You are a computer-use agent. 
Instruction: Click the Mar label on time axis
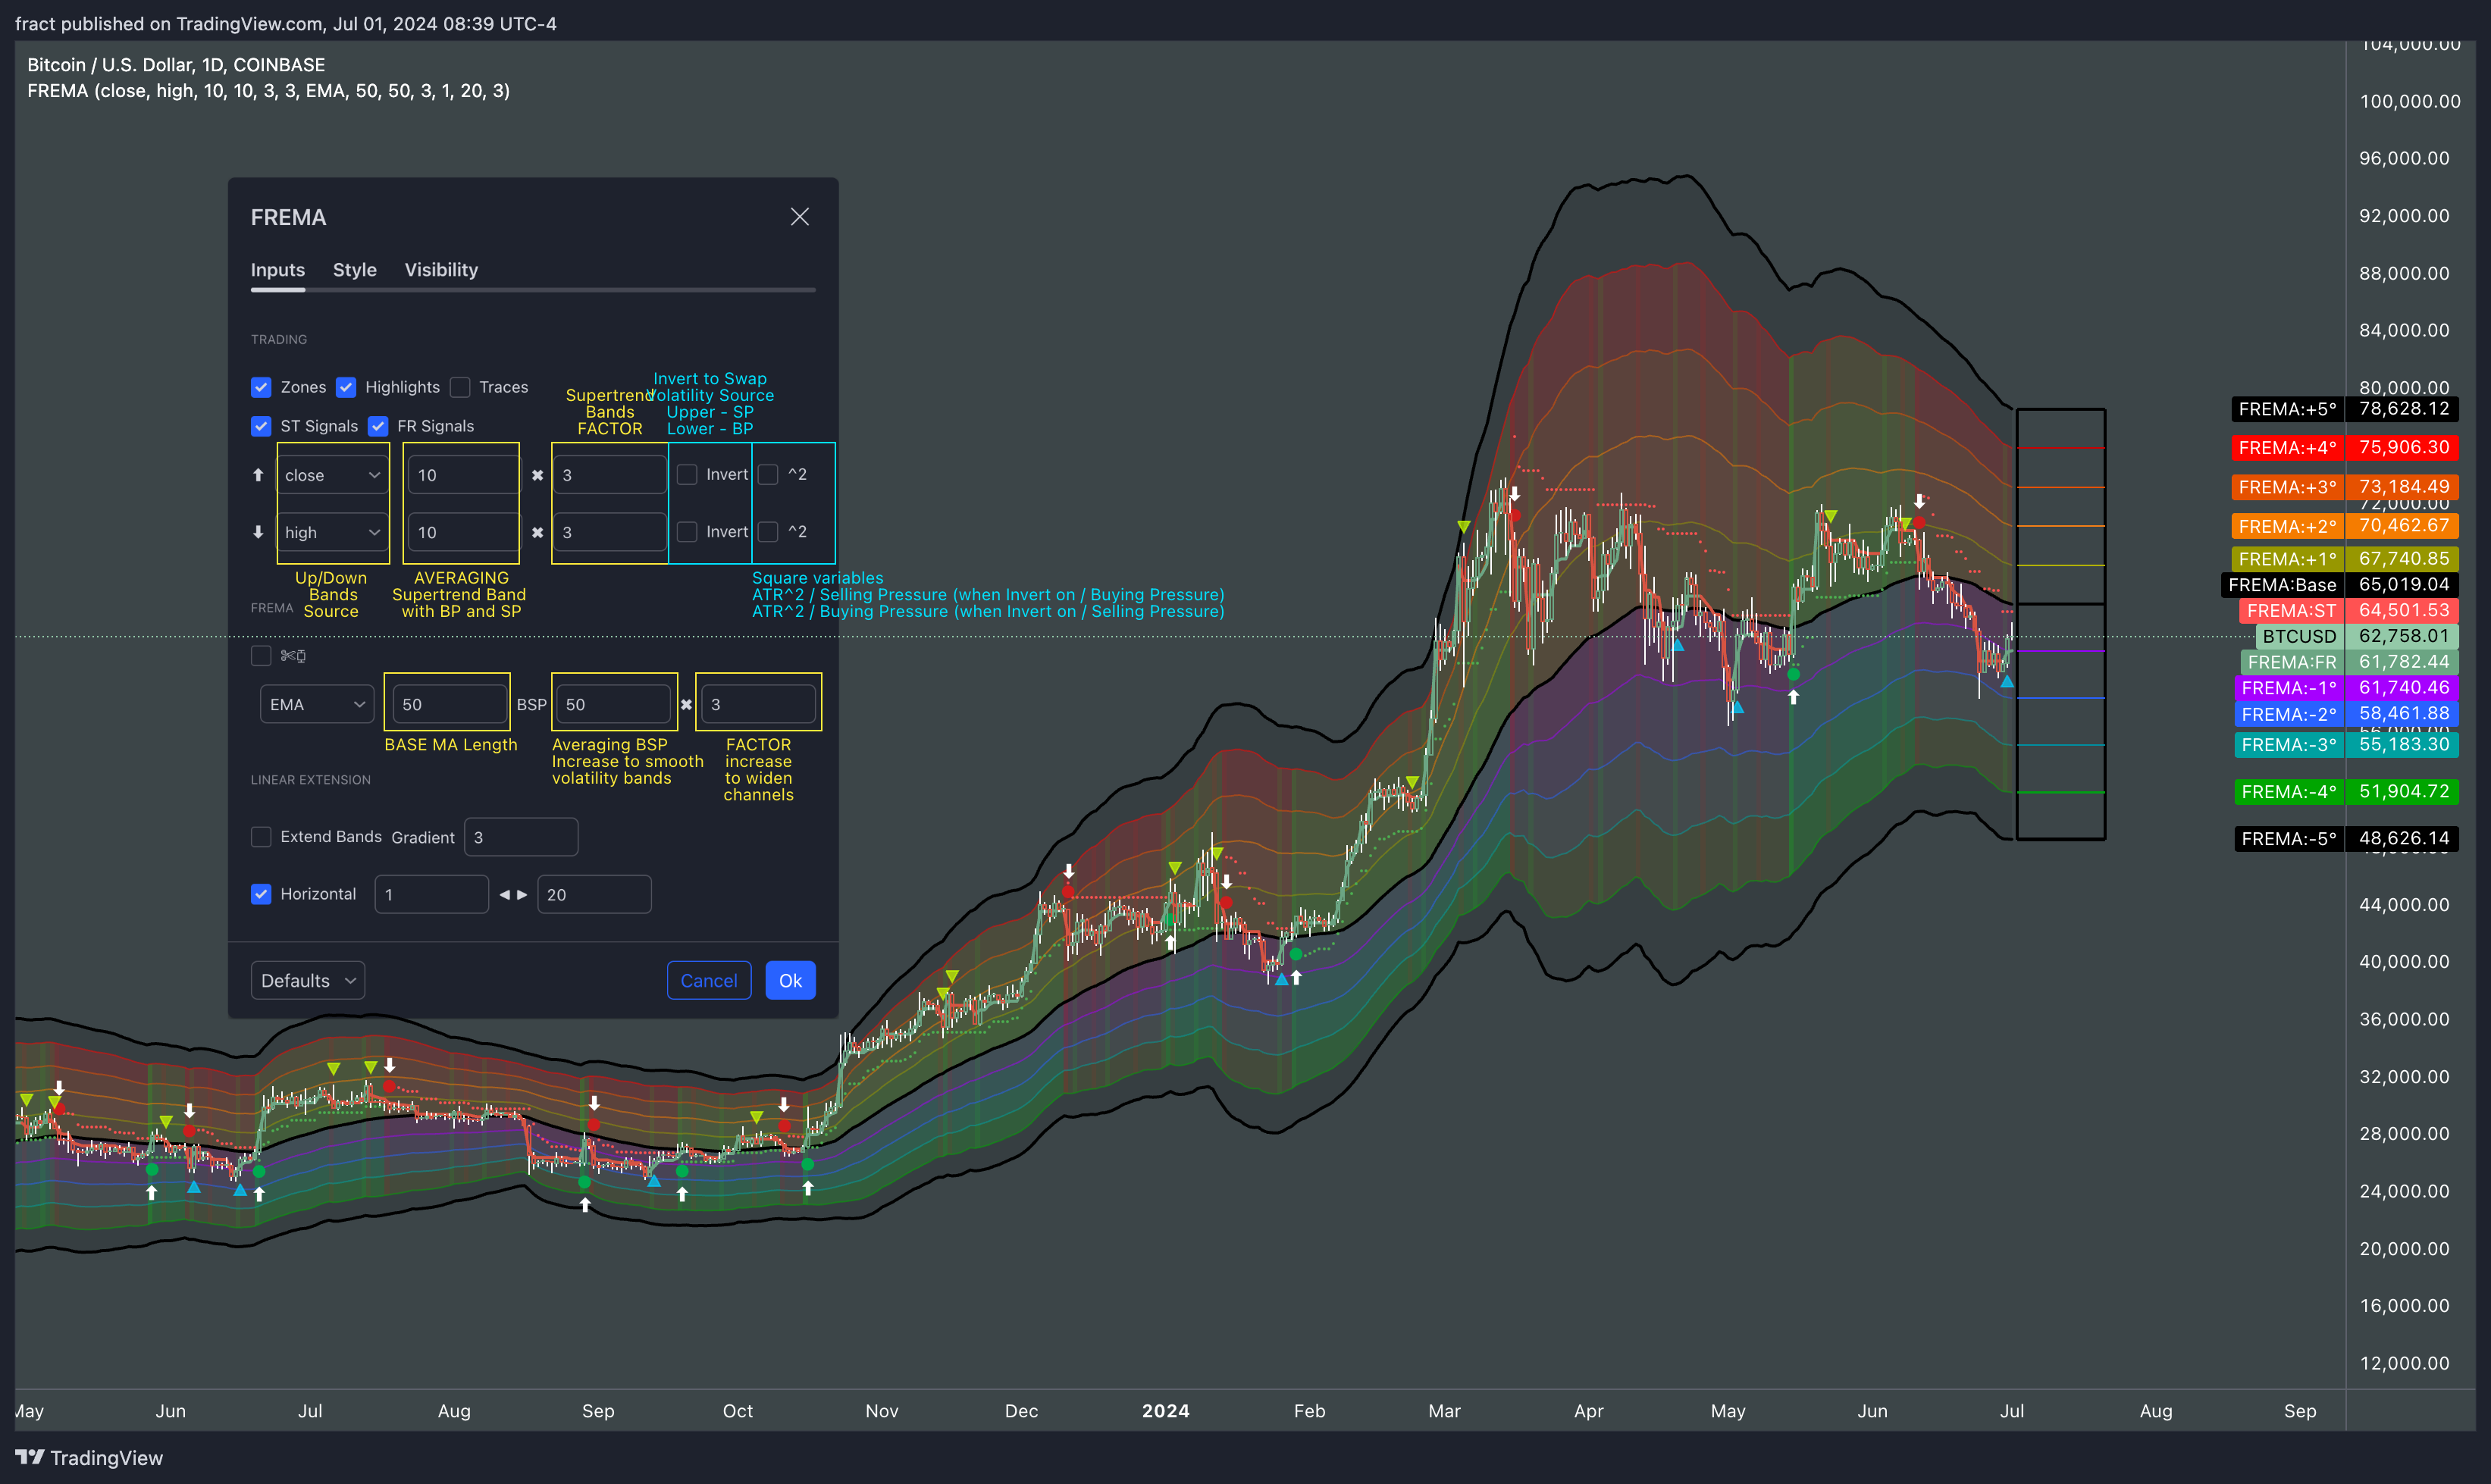pos(1444,1411)
